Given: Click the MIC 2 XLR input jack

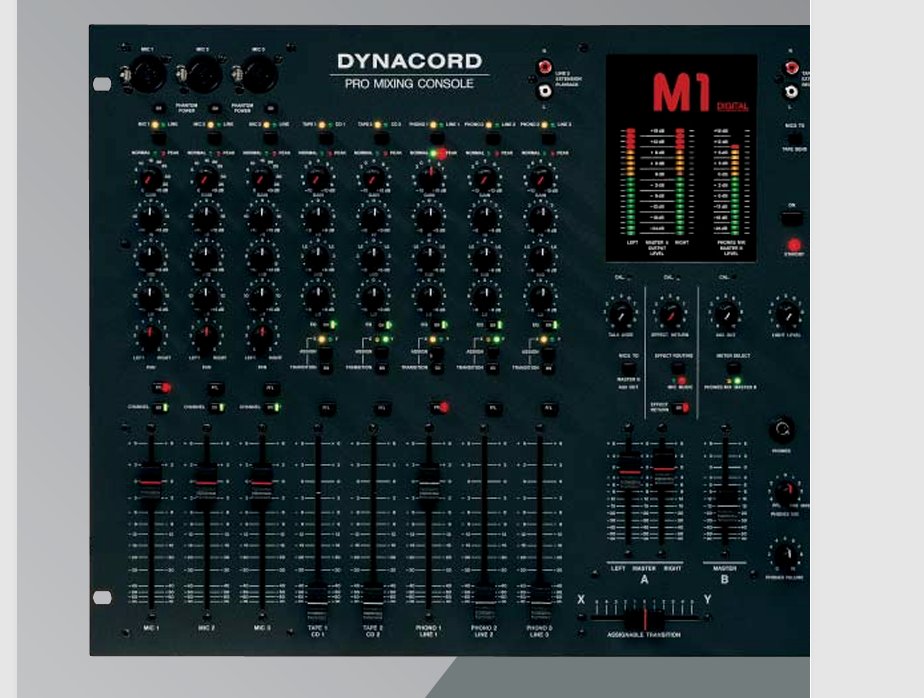Looking at the screenshot, I should tap(203, 74).
